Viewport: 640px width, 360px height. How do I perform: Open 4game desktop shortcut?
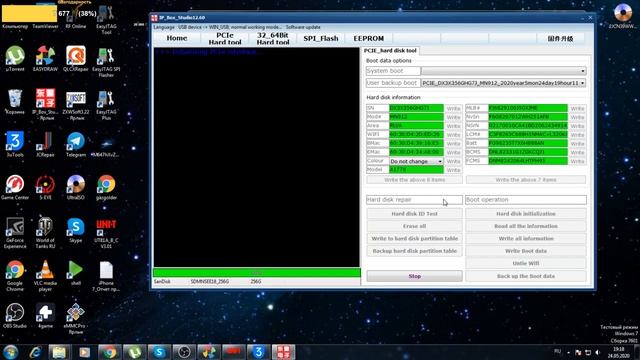[45, 316]
